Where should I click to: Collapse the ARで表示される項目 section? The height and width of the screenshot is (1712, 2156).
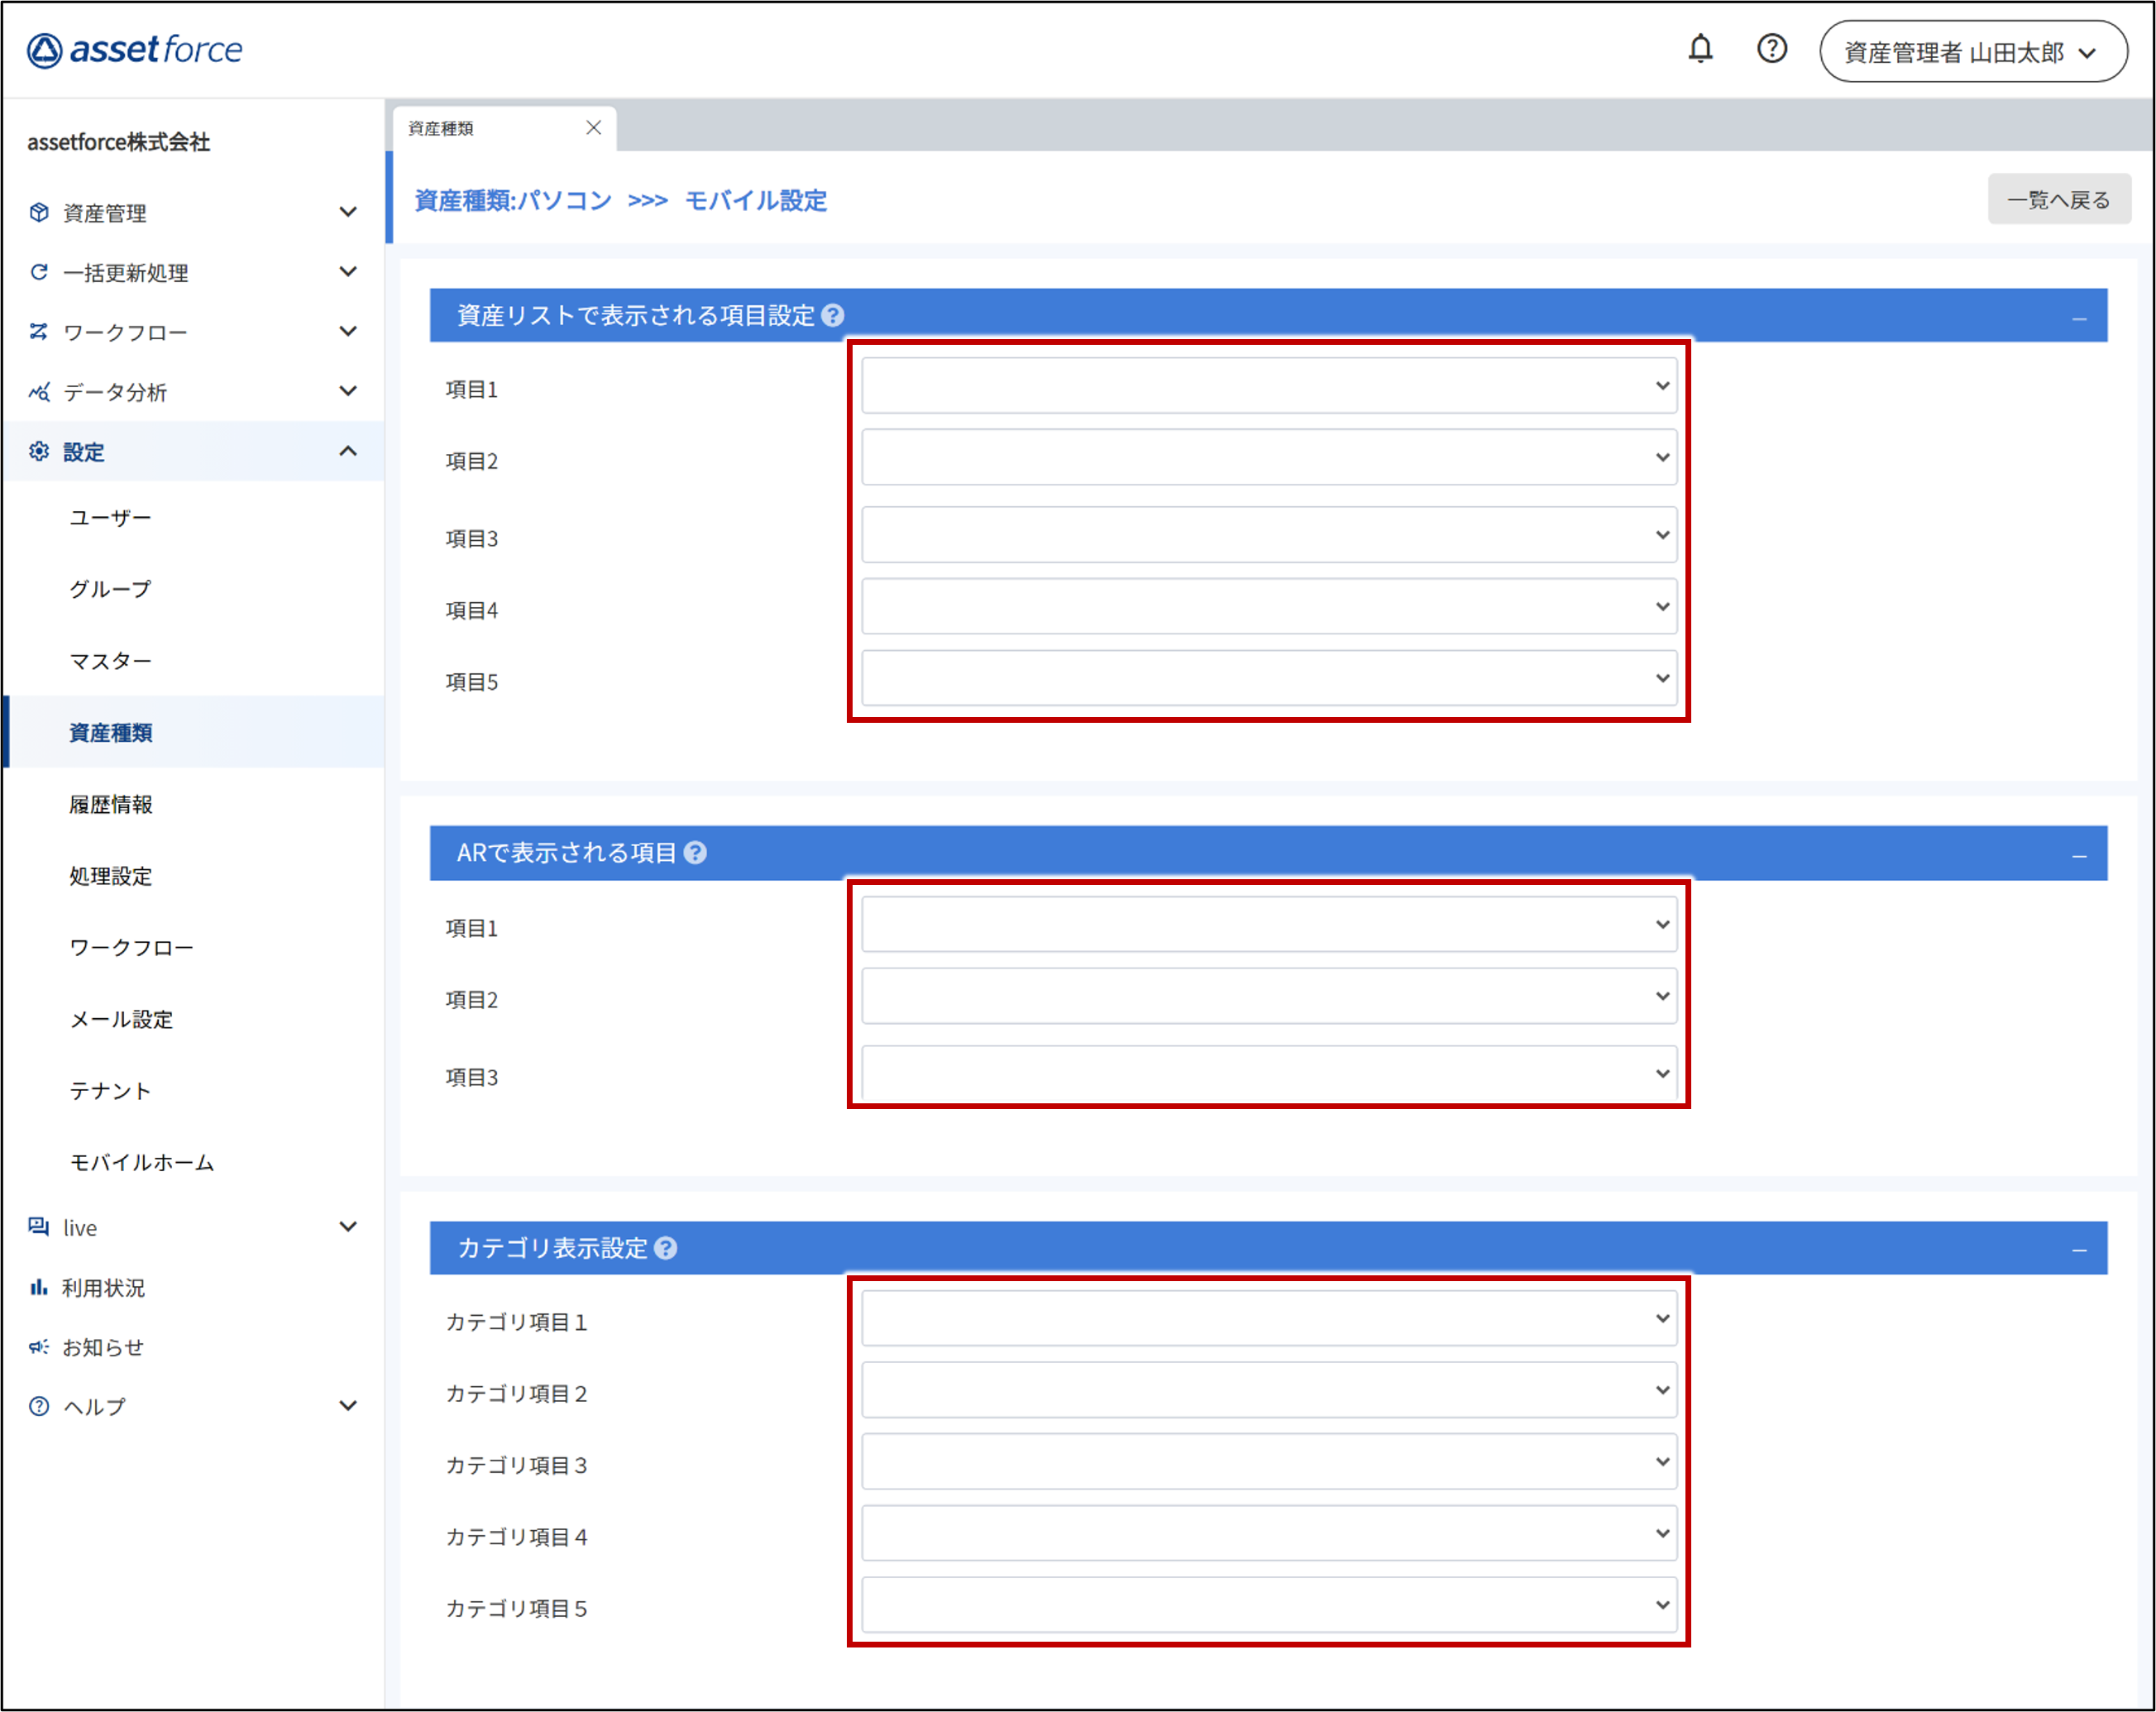click(x=2079, y=856)
